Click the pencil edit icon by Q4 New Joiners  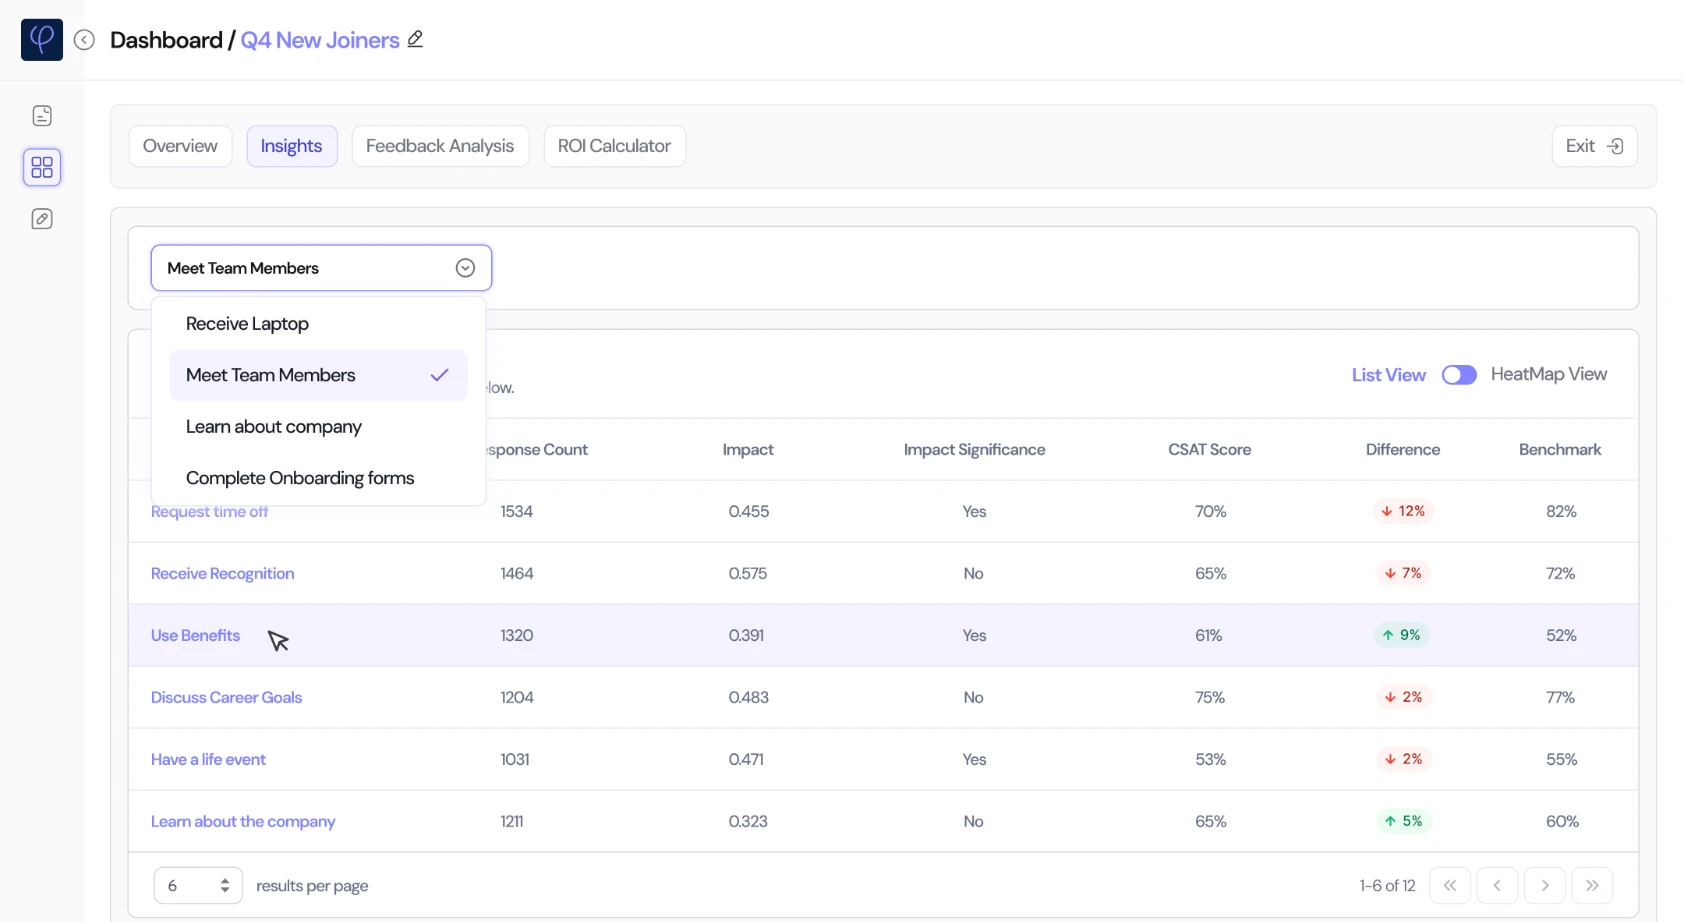point(415,39)
